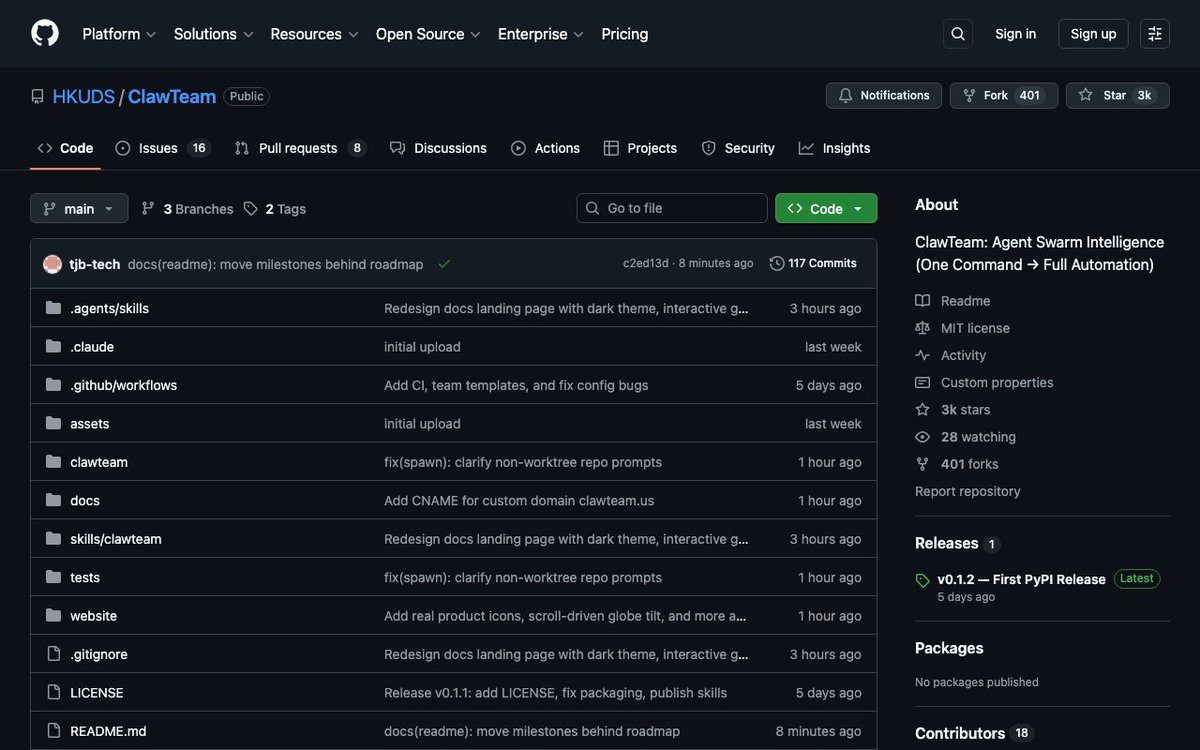Image resolution: width=1200 pixels, height=750 pixels.
Task: Switch to the Pull requests tab
Action: (x=300, y=148)
